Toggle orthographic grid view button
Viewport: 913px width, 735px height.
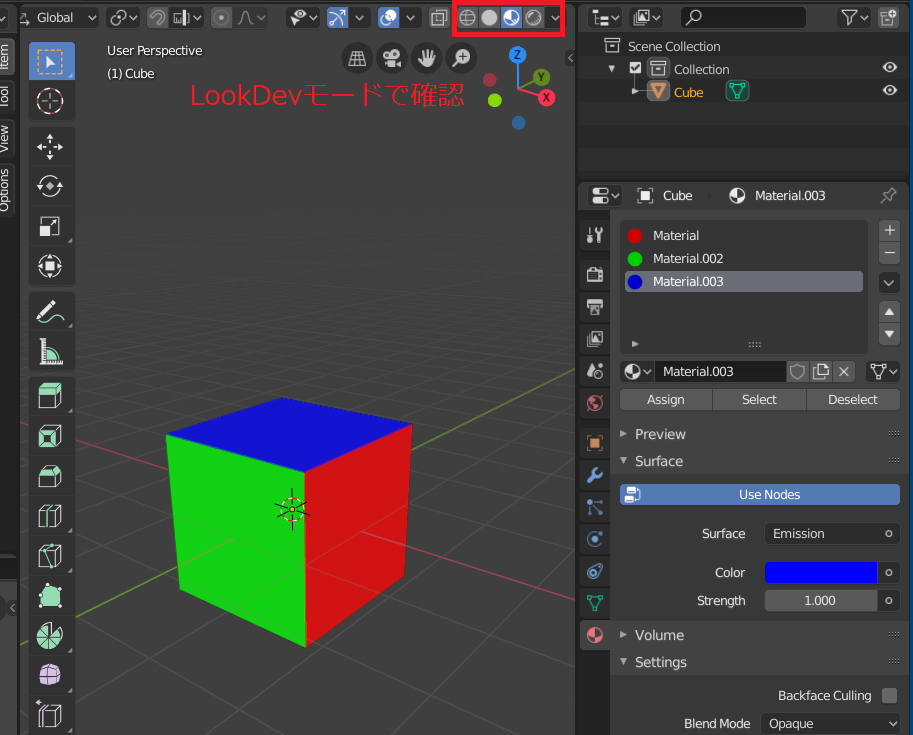[357, 58]
